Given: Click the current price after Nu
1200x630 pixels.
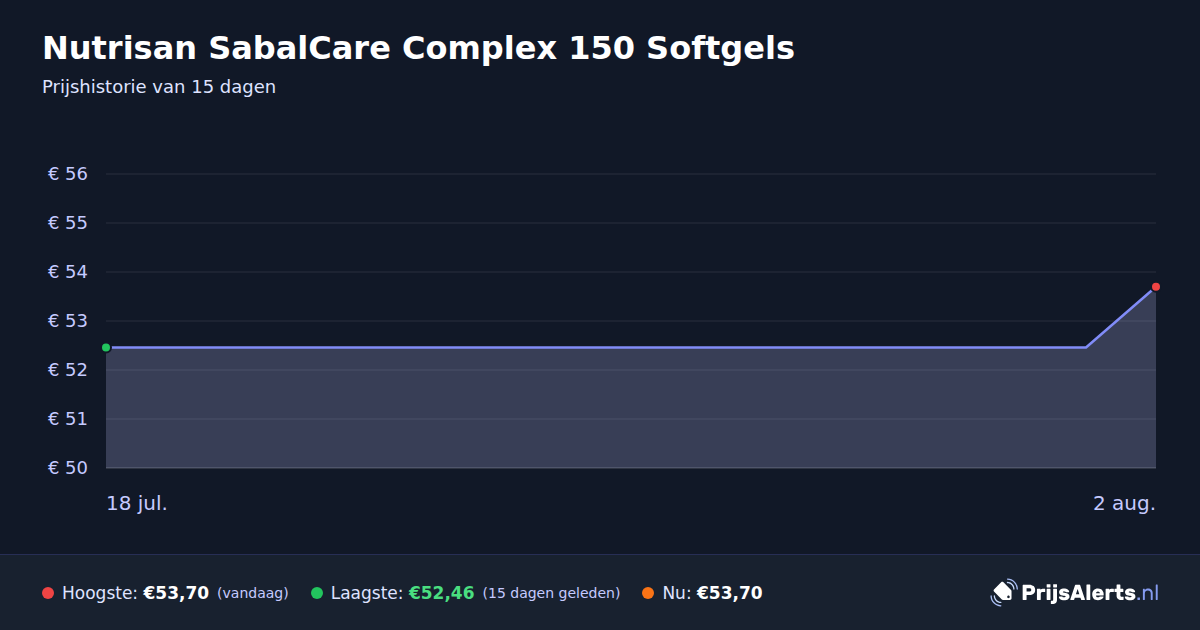Looking at the screenshot, I should tap(729, 593).
